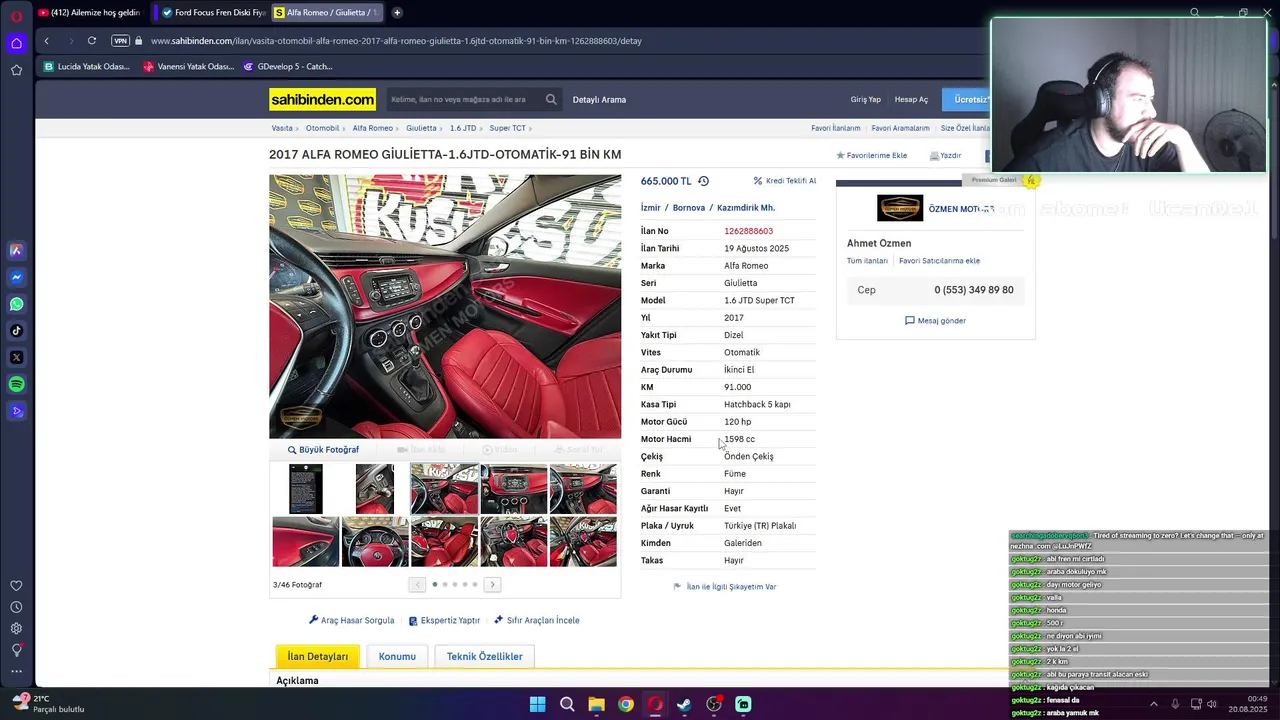The width and height of the screenshot is (1280, 720).
Task: Click the Bornova location link
Action: click(689, 208)
